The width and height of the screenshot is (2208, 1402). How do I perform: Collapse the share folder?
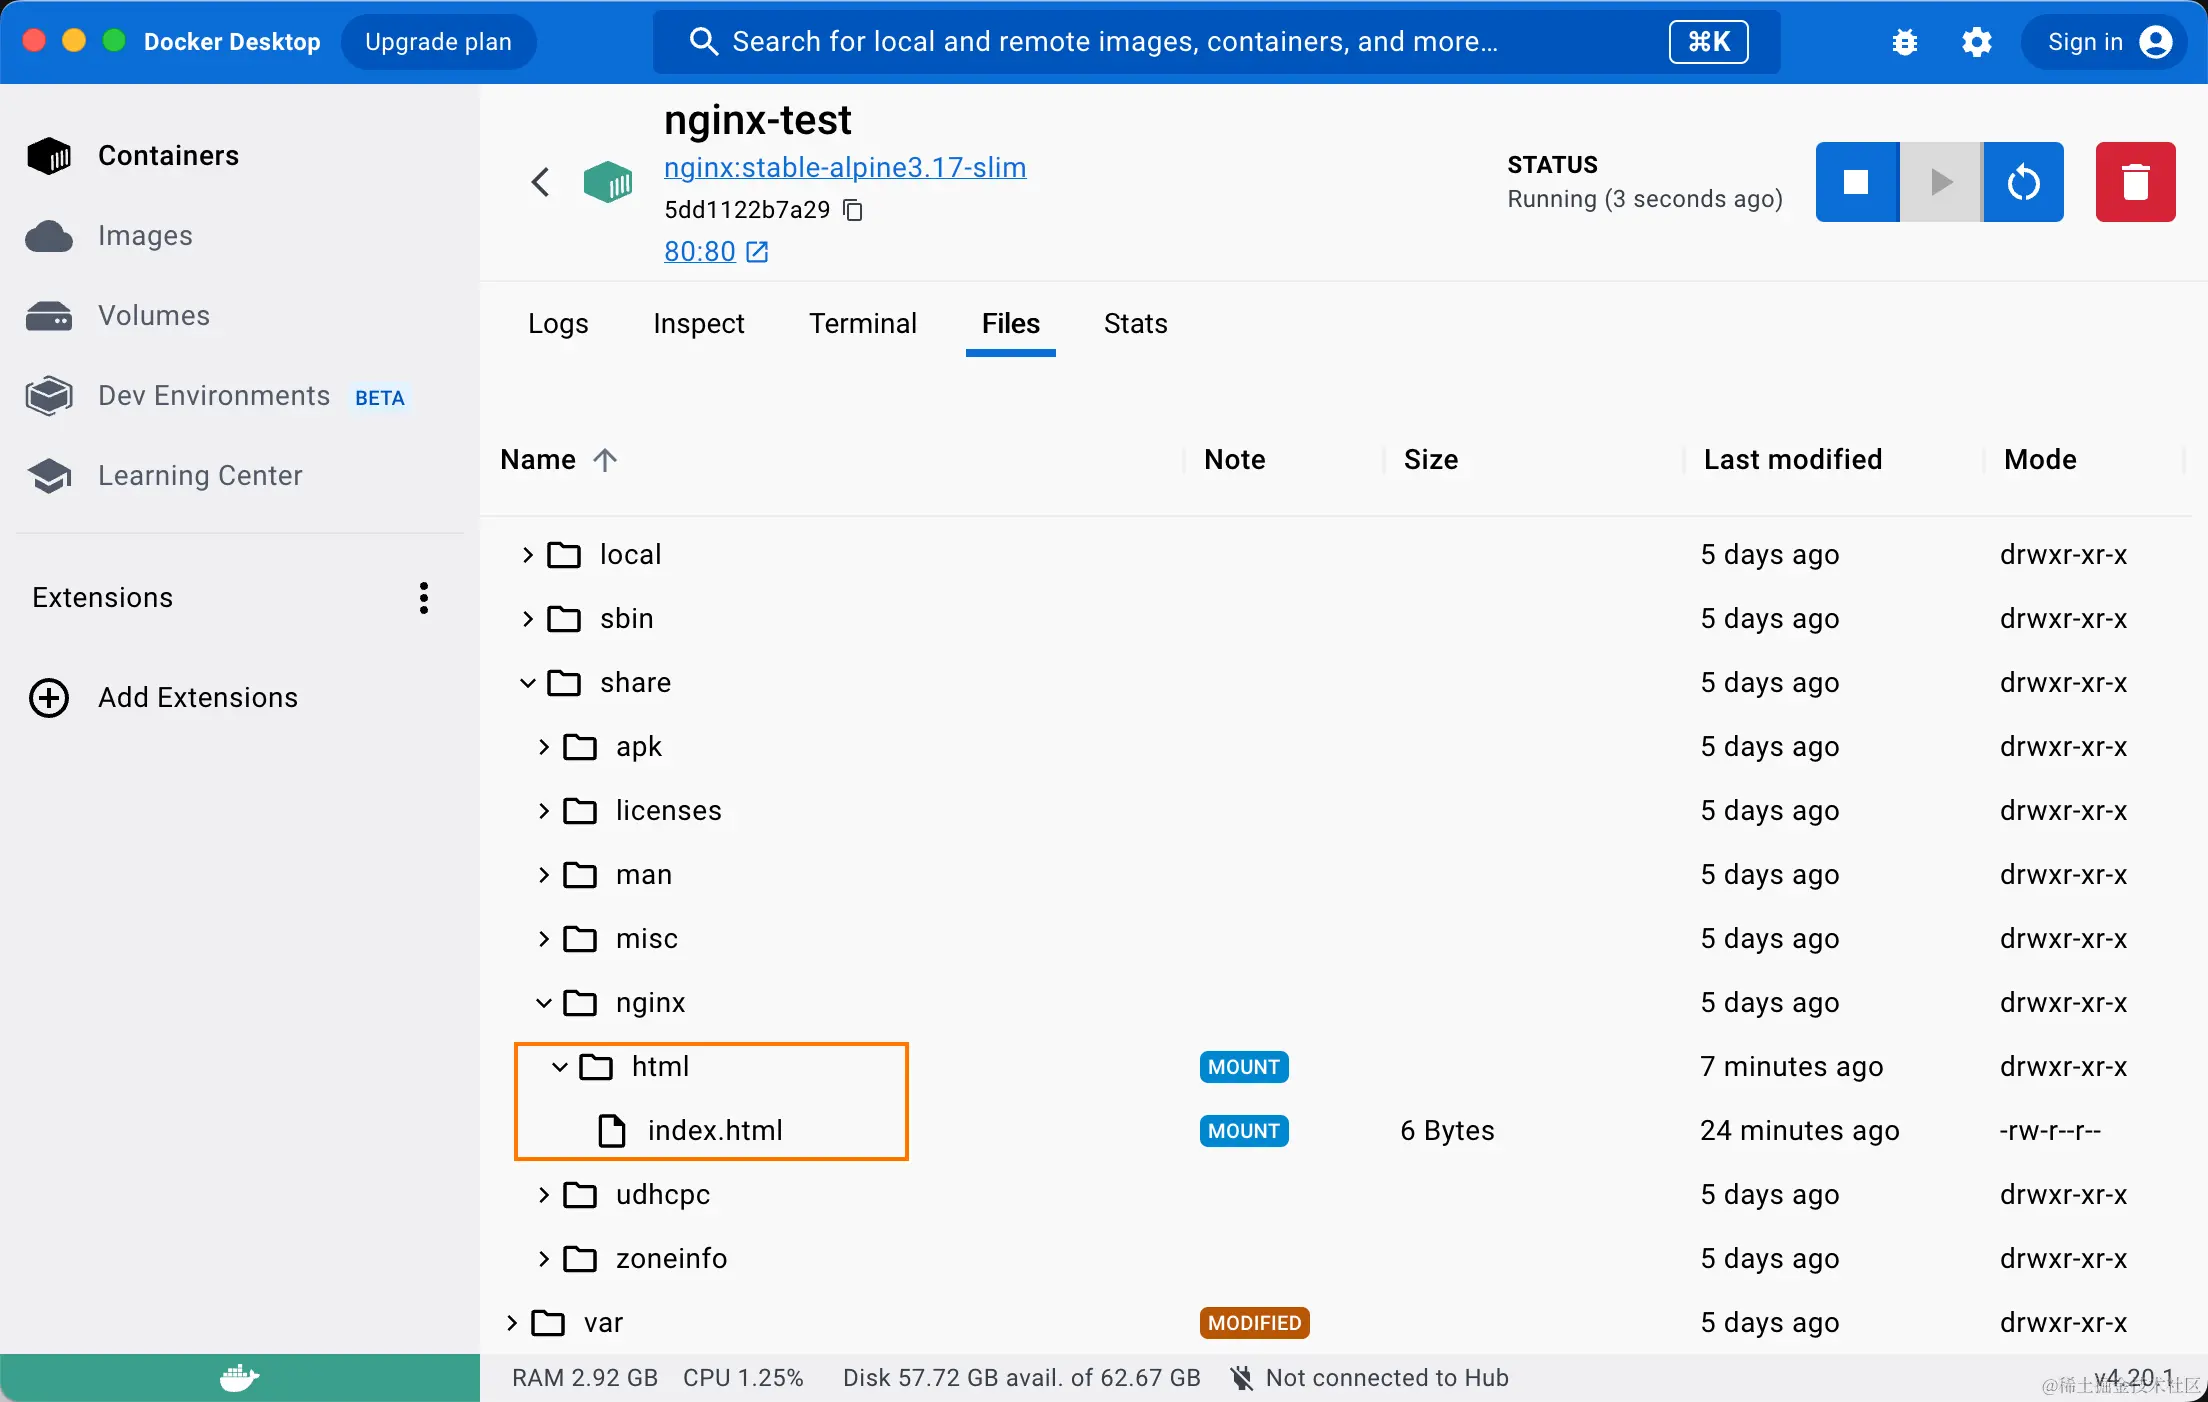click(528, 683)
